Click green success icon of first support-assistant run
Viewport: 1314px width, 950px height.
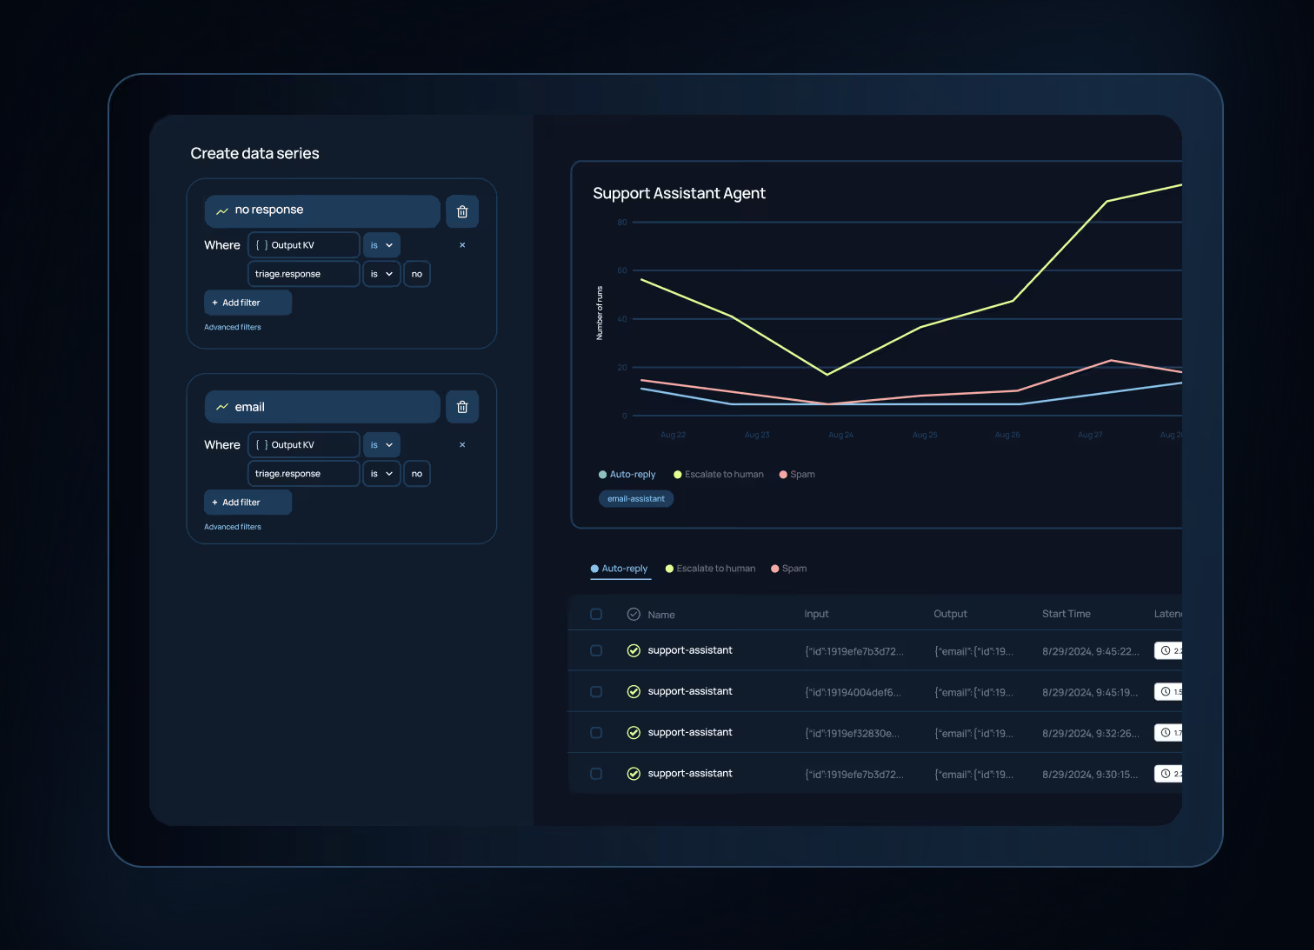click(x=633, y=651)
